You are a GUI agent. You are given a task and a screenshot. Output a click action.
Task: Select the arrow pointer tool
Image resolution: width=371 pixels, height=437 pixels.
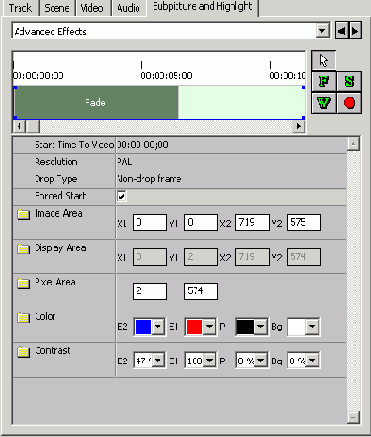[323, 61]
